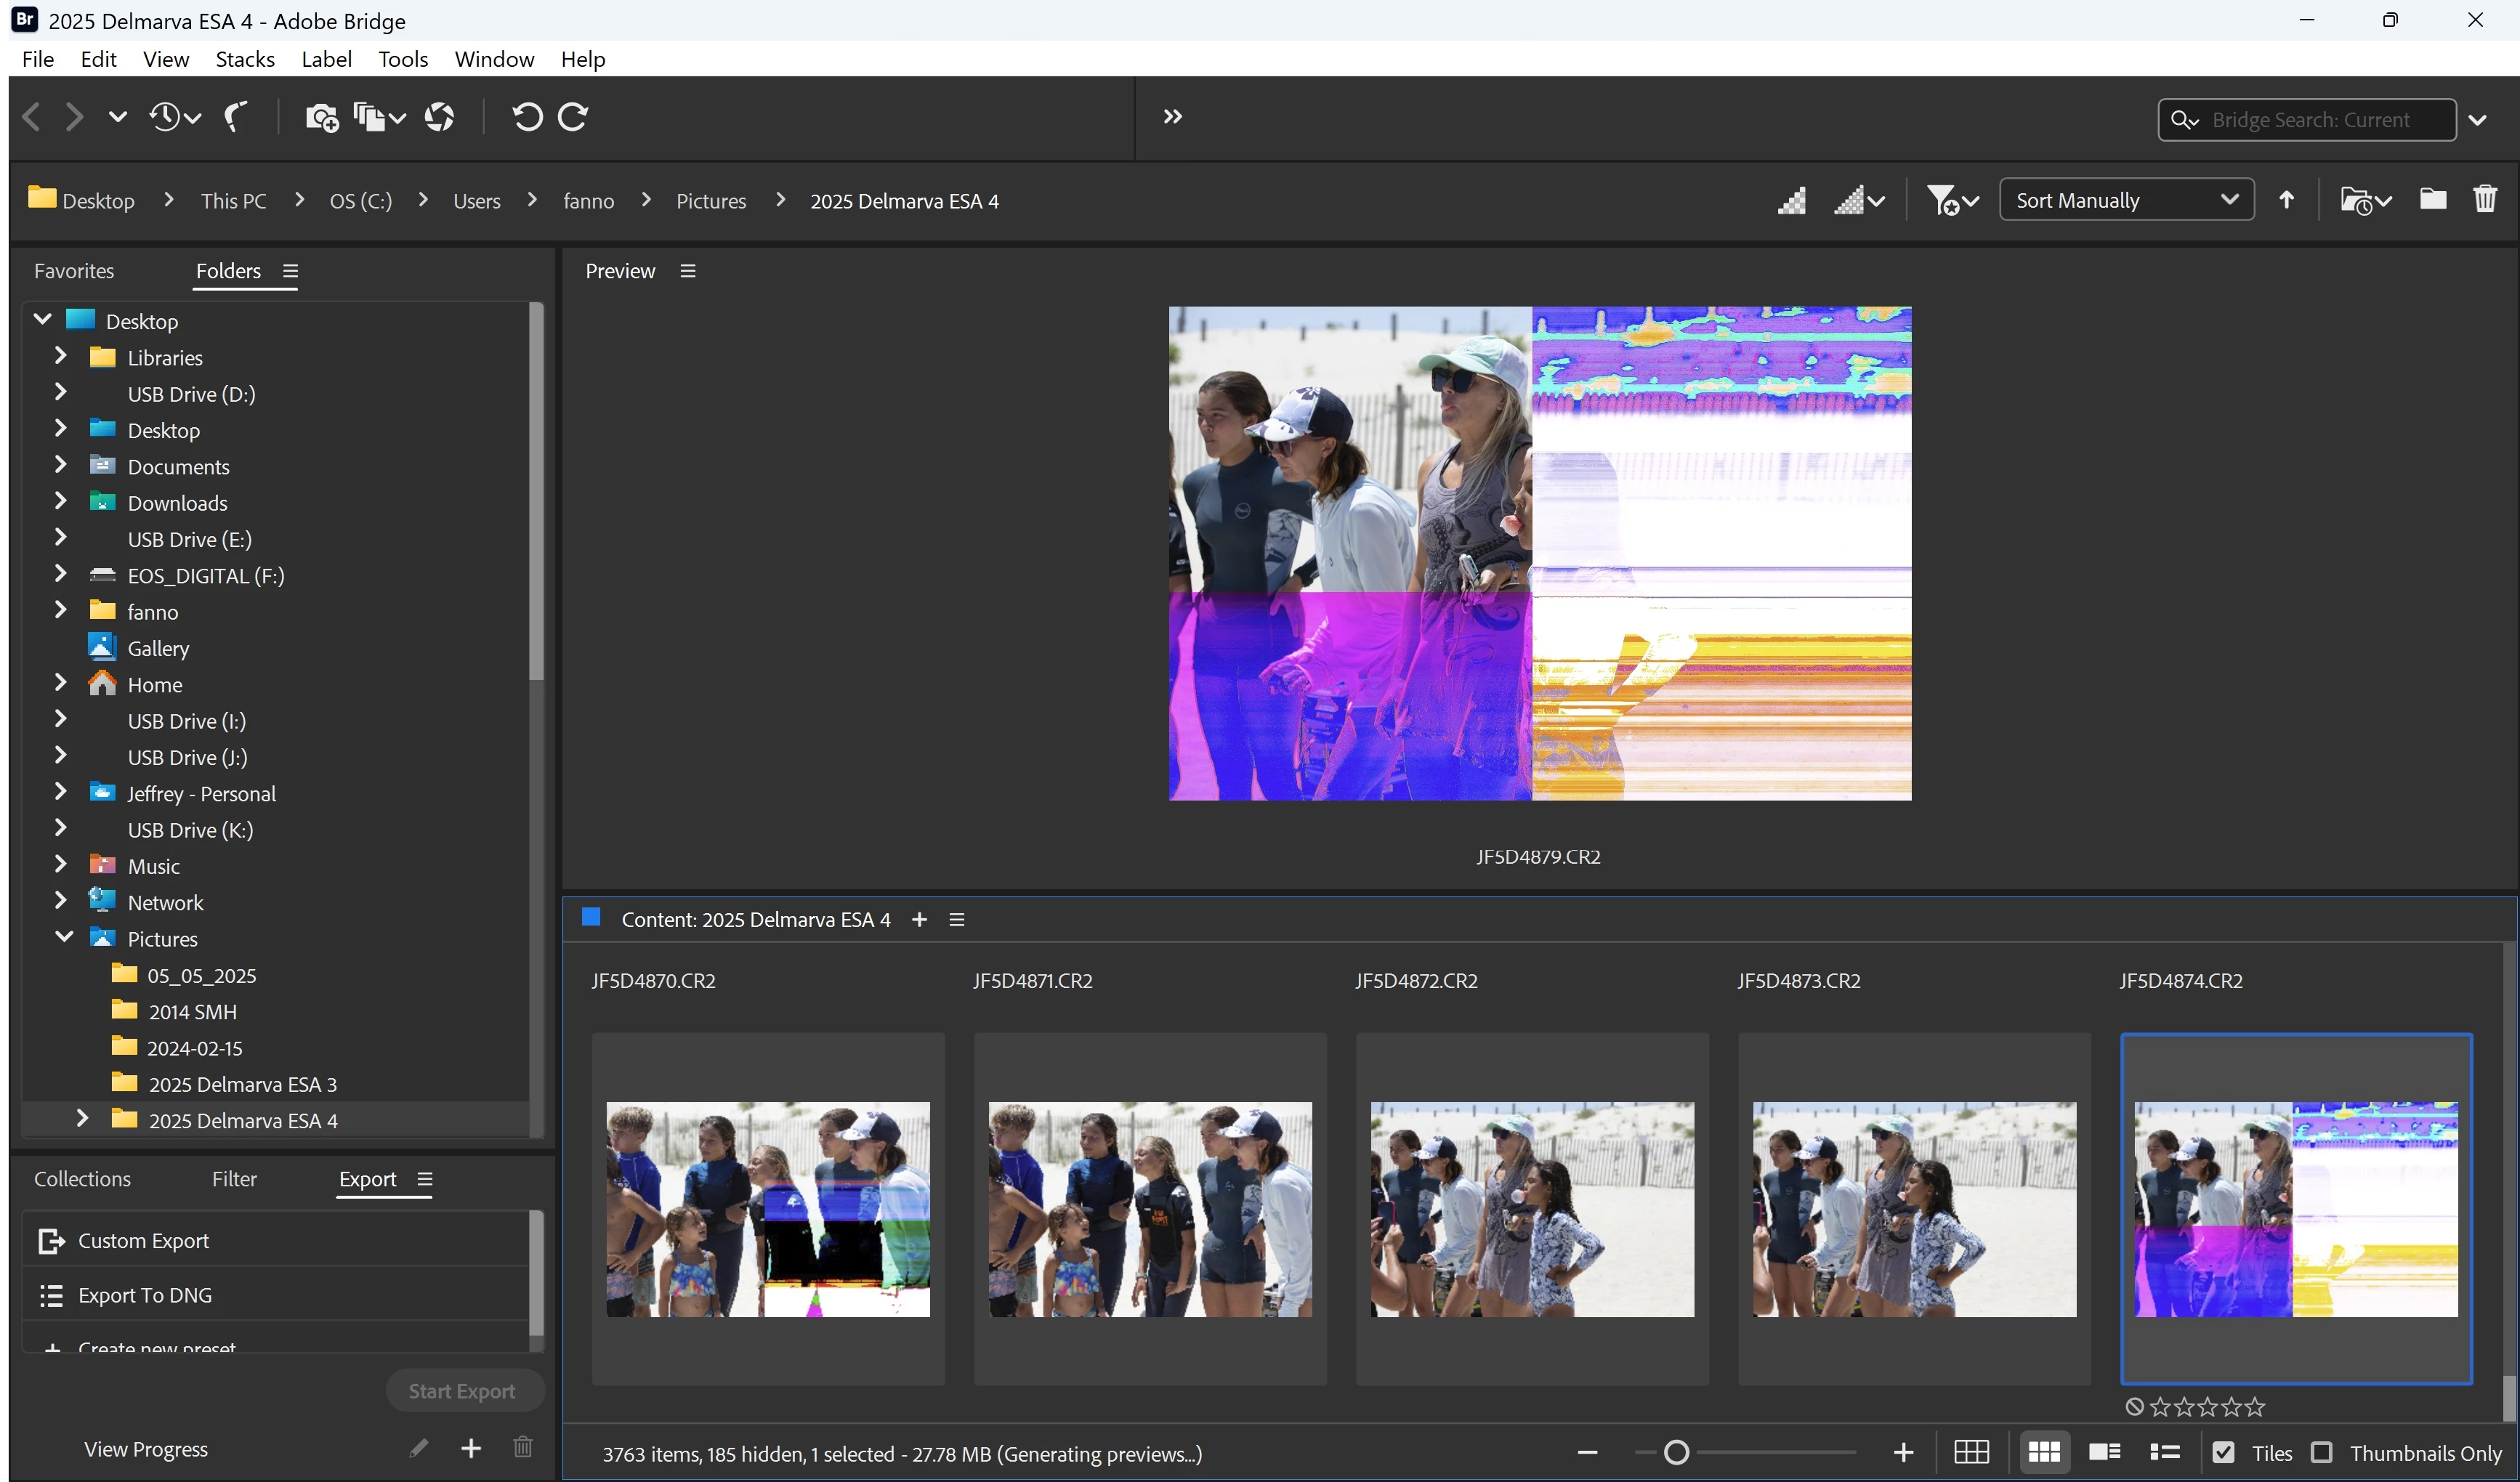Viewport: 2520px width, 1482px height.
Task: Click the Rotate 90° clockwise icon
Action: coord(573,118)
